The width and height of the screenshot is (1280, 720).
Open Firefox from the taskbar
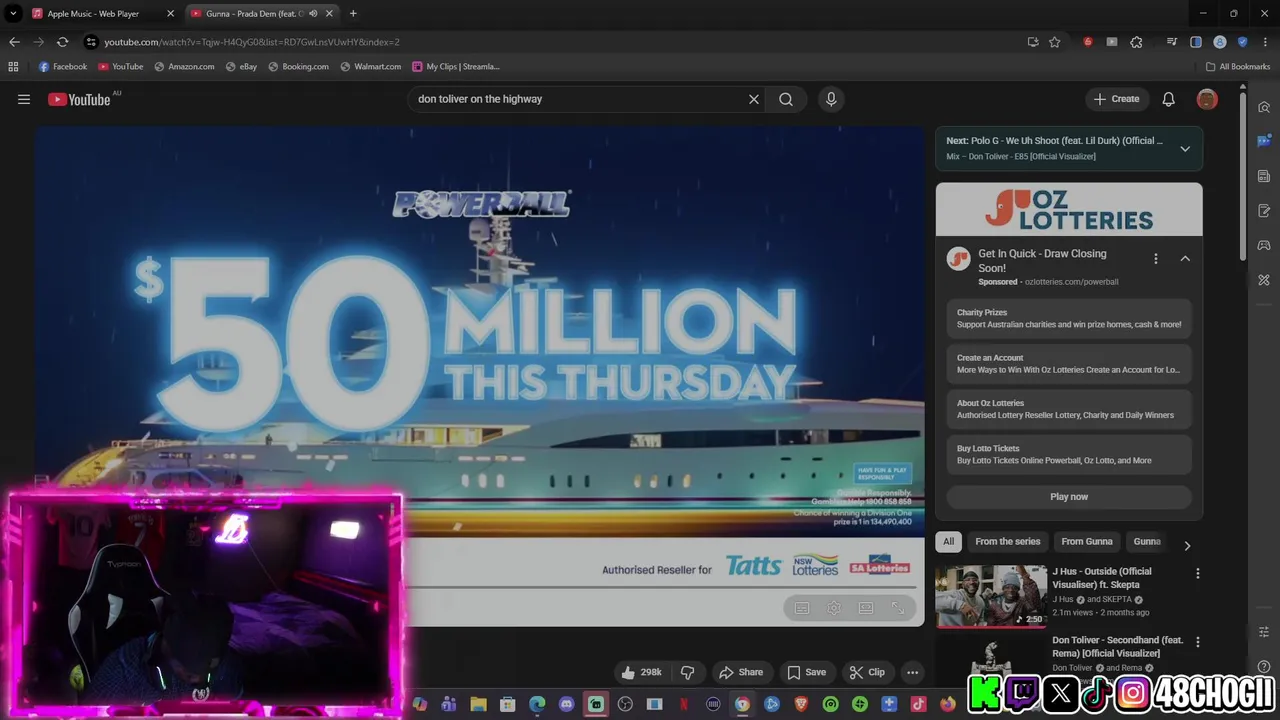pos(947,704)
